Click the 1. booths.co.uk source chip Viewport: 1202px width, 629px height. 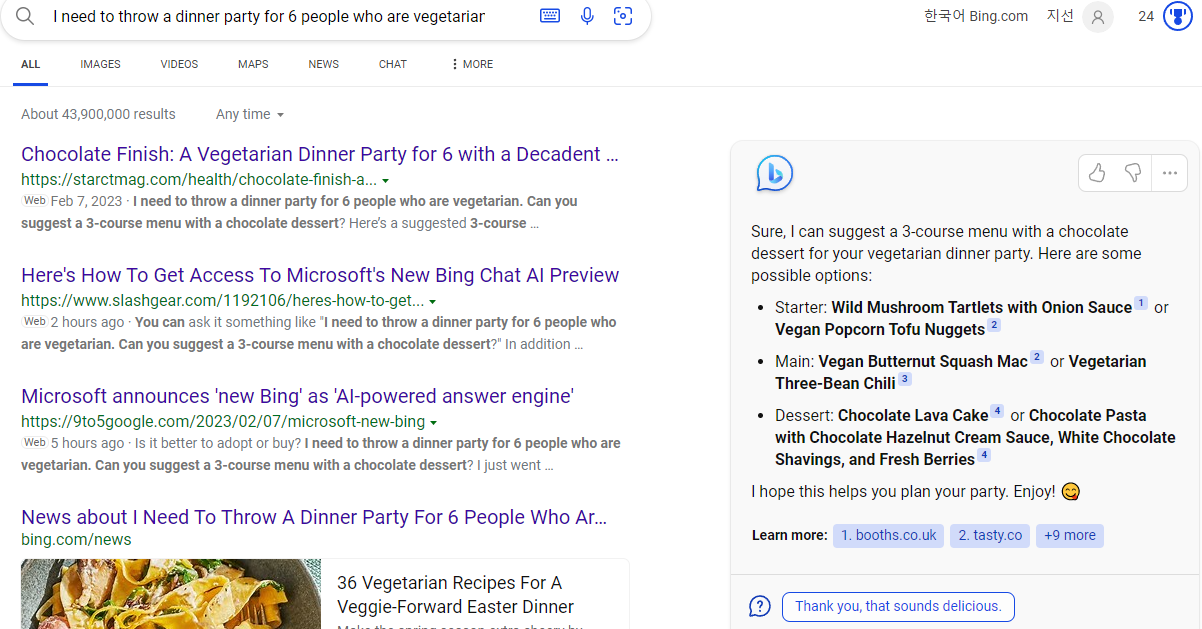click(x=888, y=535)
